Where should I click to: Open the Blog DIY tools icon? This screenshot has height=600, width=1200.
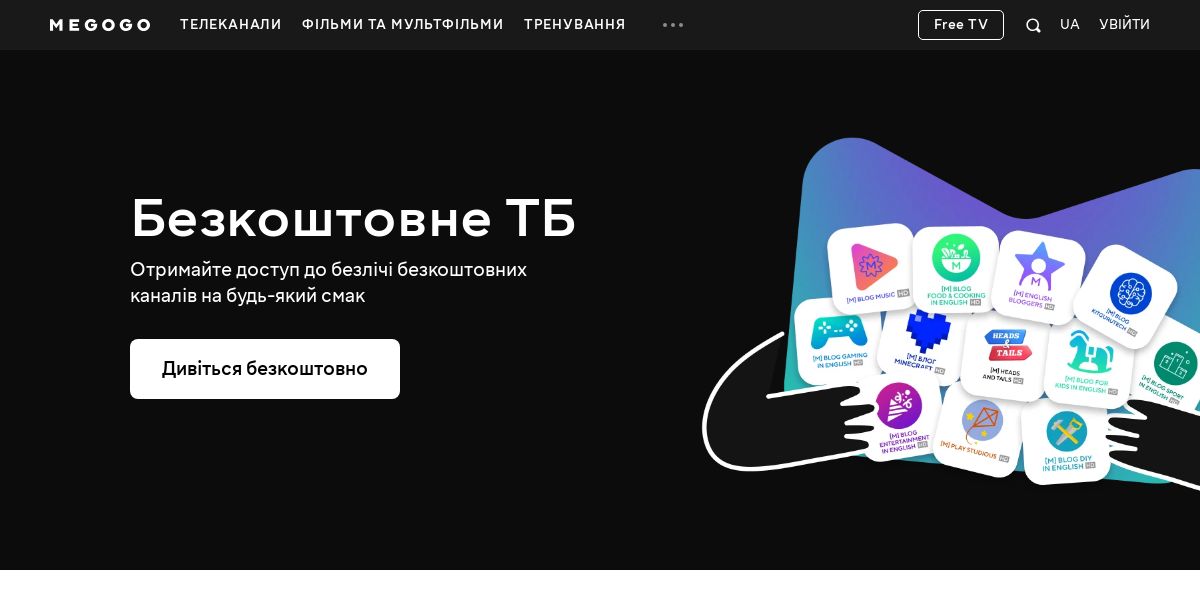[x=1066, y=441]
